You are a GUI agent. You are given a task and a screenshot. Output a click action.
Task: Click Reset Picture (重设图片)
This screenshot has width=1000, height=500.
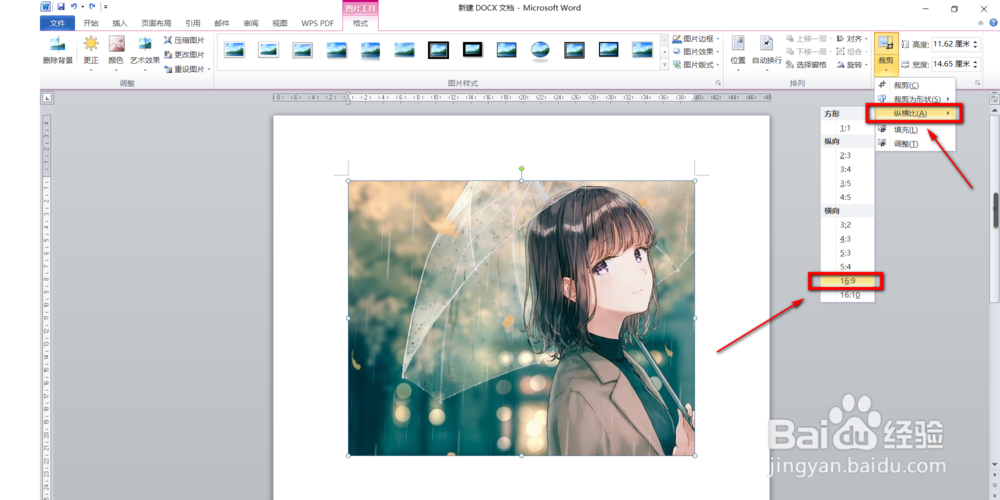tap(186, 69)
